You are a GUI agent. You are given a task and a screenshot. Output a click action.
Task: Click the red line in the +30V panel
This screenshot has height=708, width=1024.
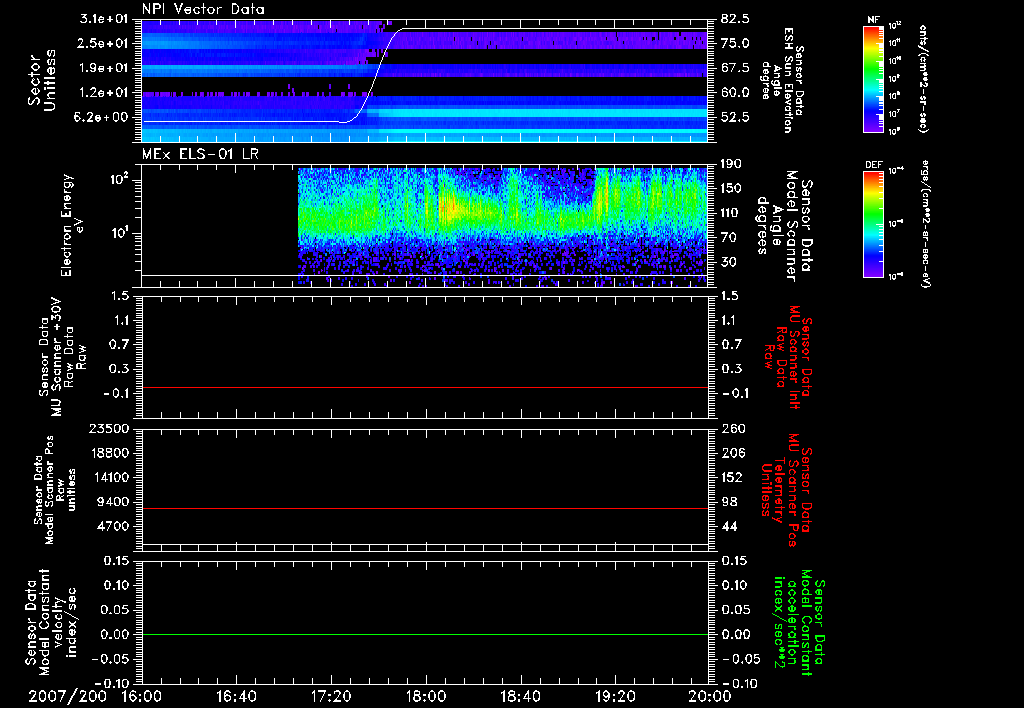(425, 388)
